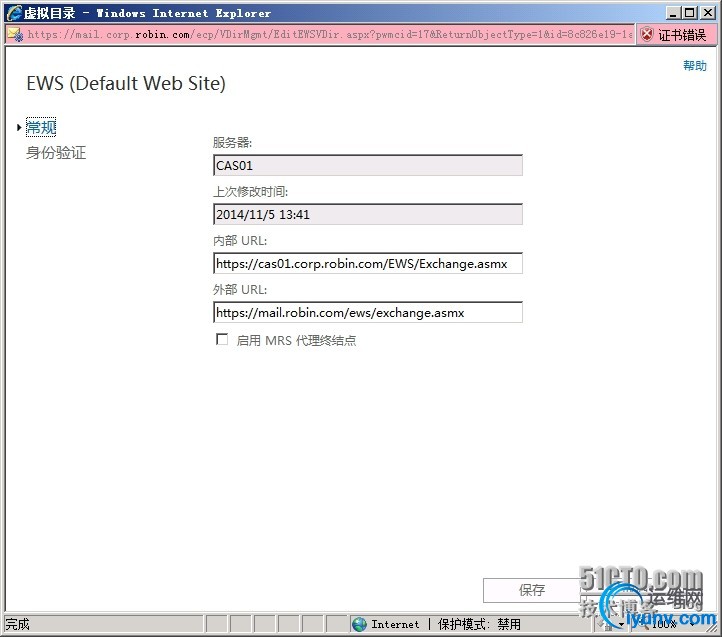The width and height of the screenshot is (722, 637).
Task: Click the 证书错误 label
Action: 682,35
